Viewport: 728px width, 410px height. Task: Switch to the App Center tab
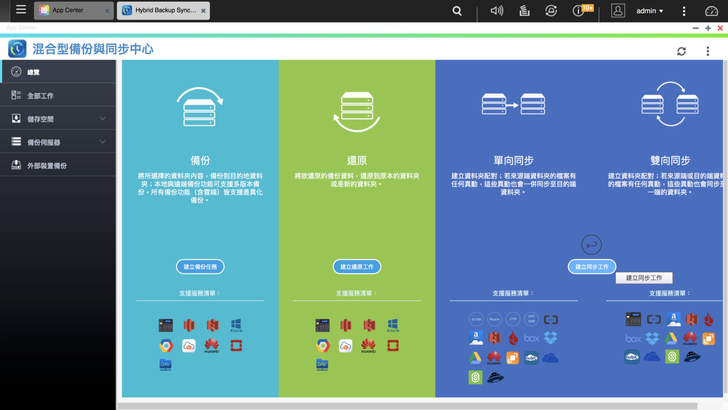coord(68,11)
